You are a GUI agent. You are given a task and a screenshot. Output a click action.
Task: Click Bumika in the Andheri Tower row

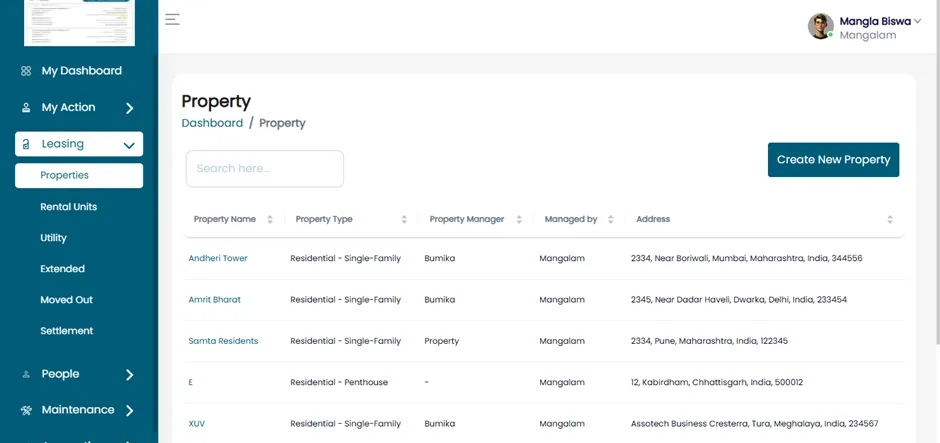pos(439,258)
